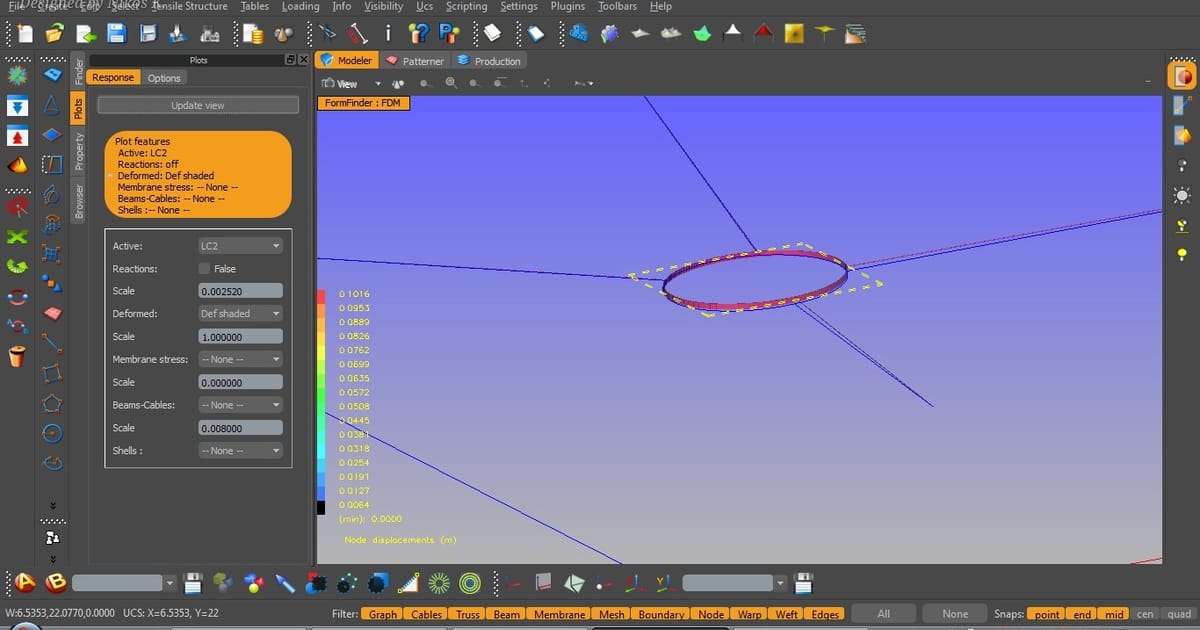
Task: Click the concentric green circles icon
Action: (x=470, y=583)
